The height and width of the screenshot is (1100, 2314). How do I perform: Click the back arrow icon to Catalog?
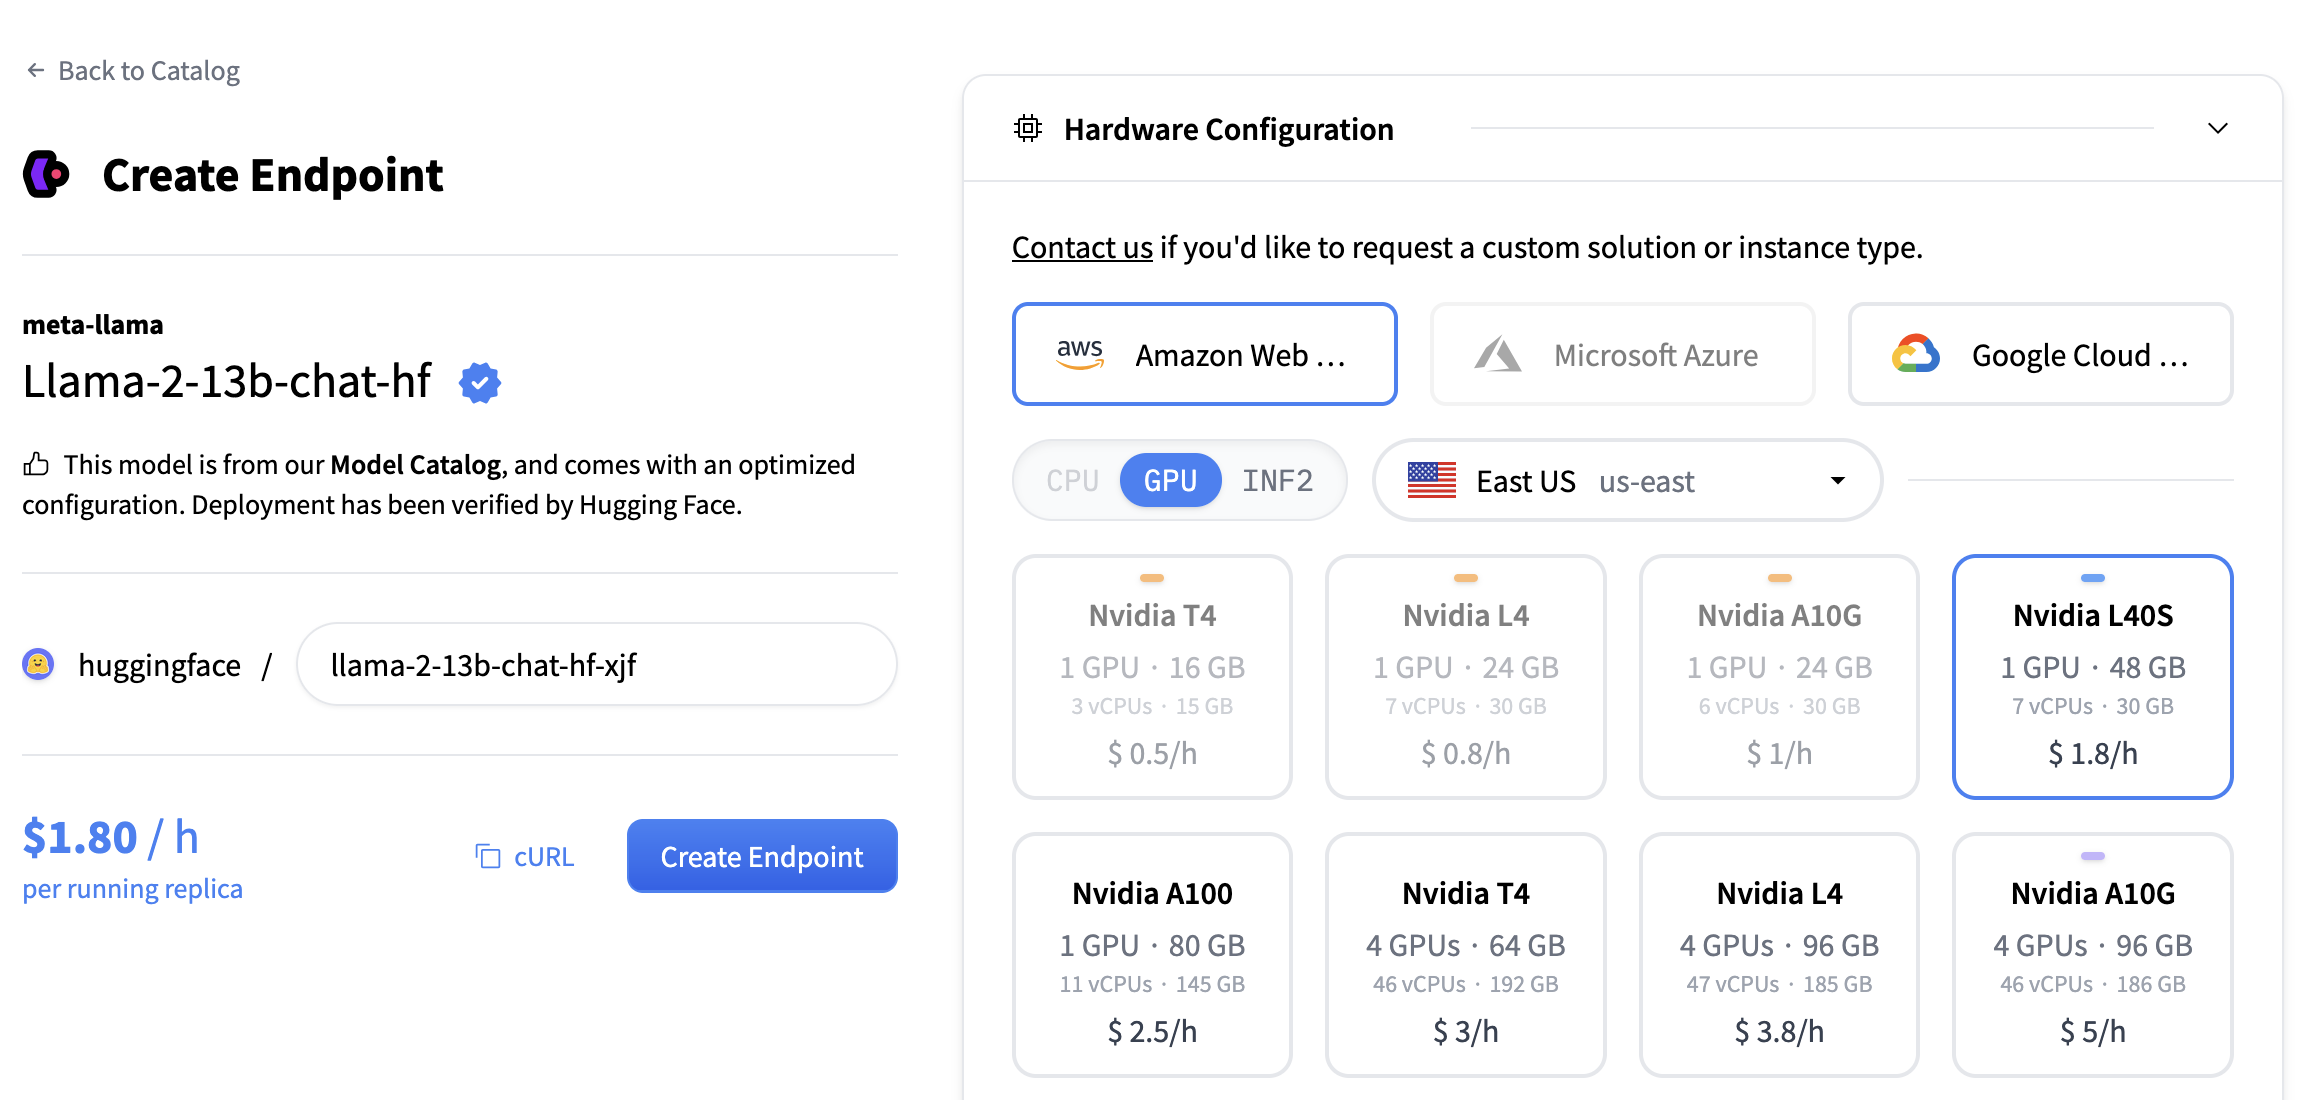pyautogui.click(x=36, y=70)
